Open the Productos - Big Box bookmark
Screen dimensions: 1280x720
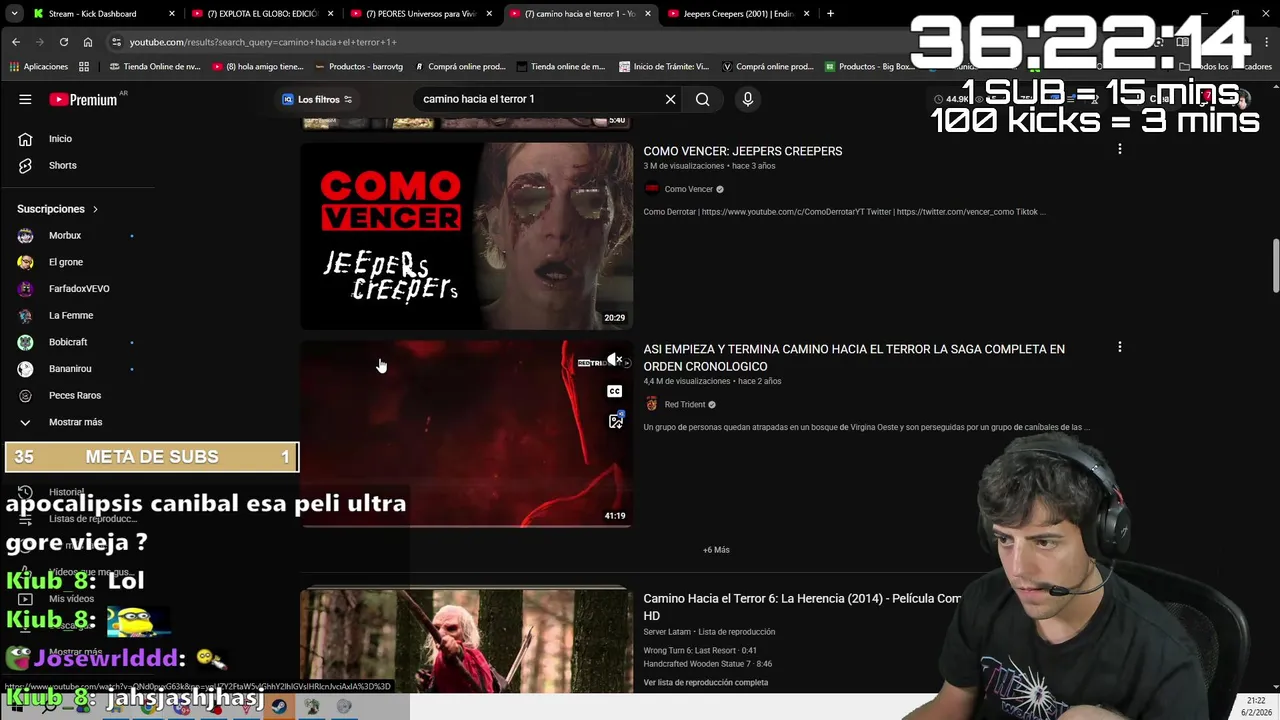[870, 67]
